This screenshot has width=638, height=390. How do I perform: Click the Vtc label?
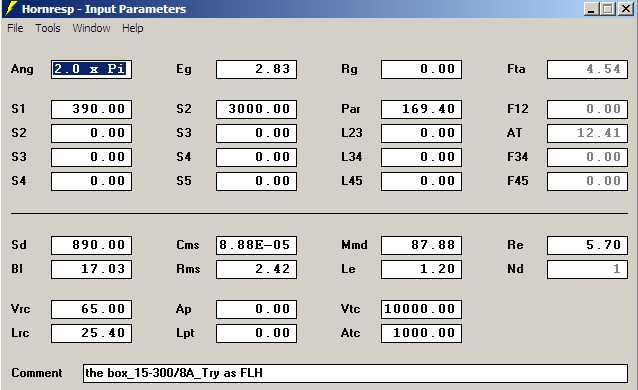[350, 309]
